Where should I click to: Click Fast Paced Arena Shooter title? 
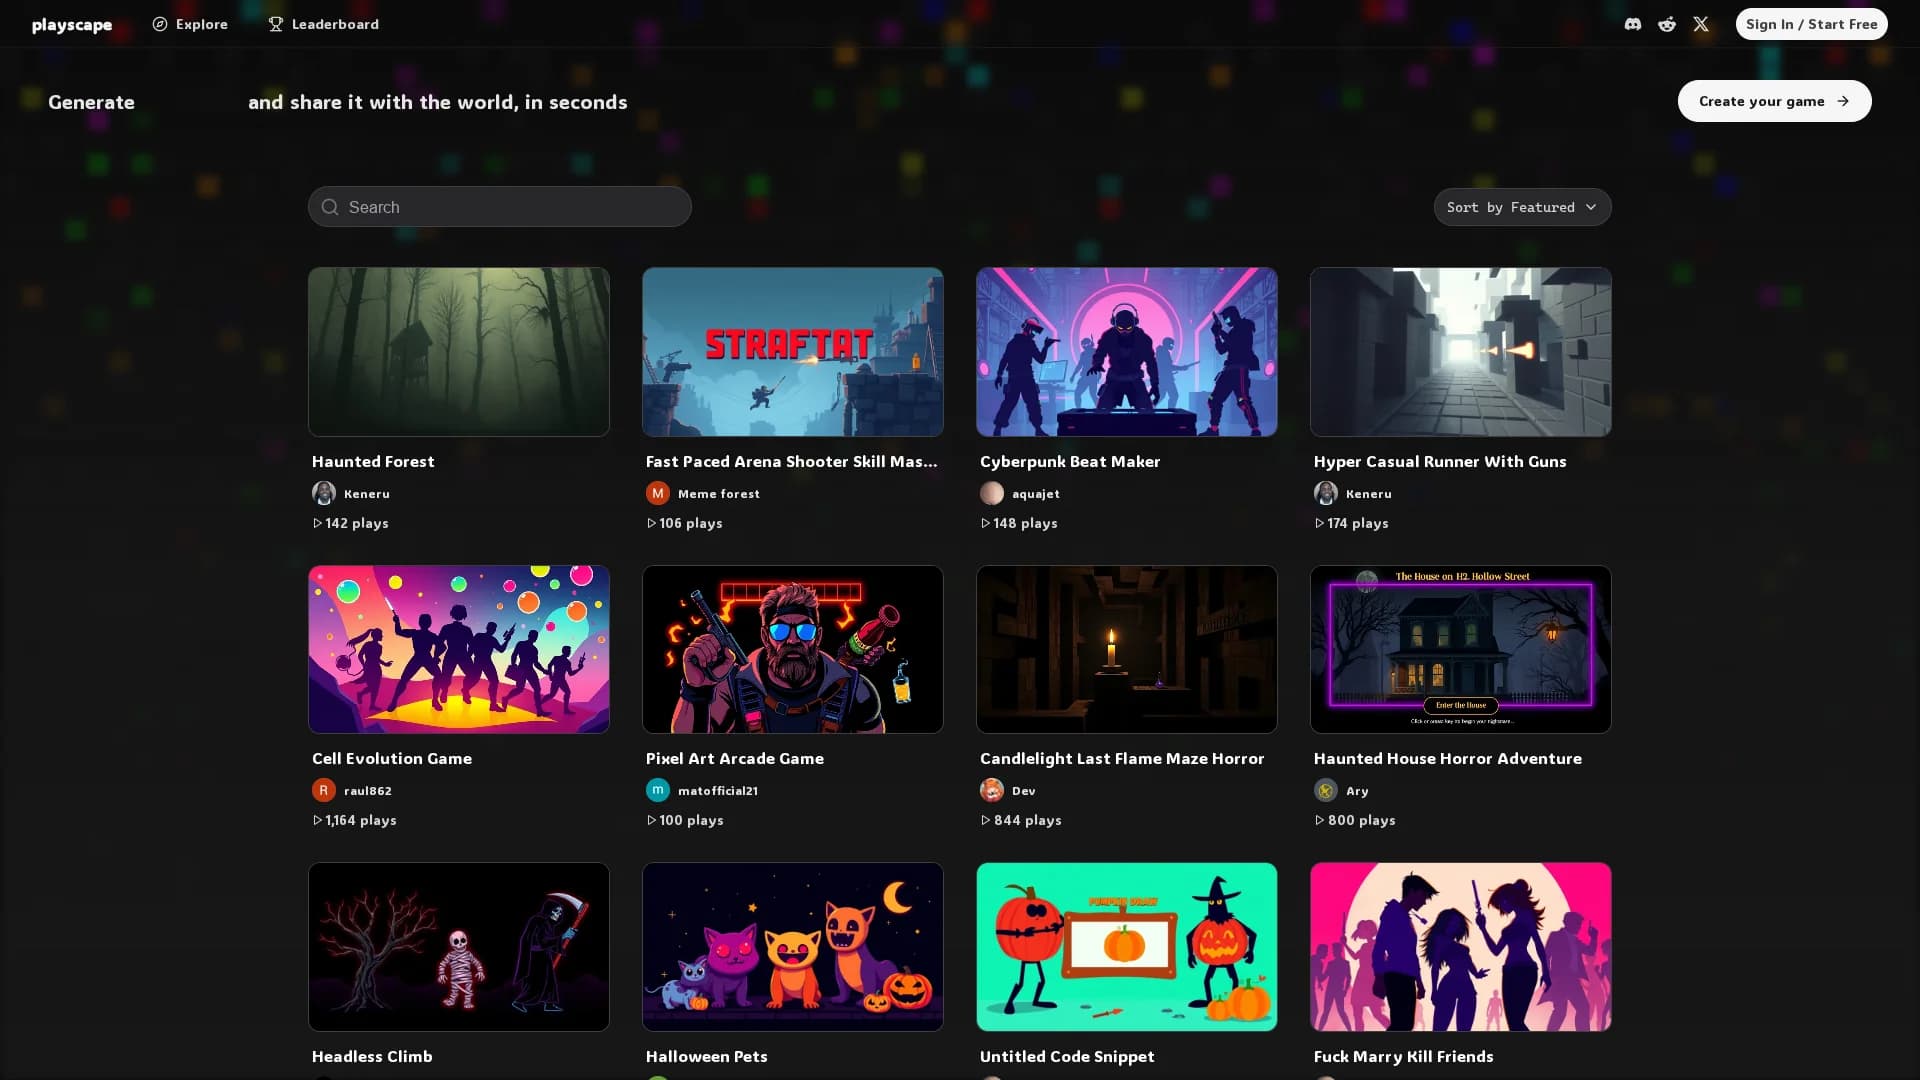coord(791,461)
